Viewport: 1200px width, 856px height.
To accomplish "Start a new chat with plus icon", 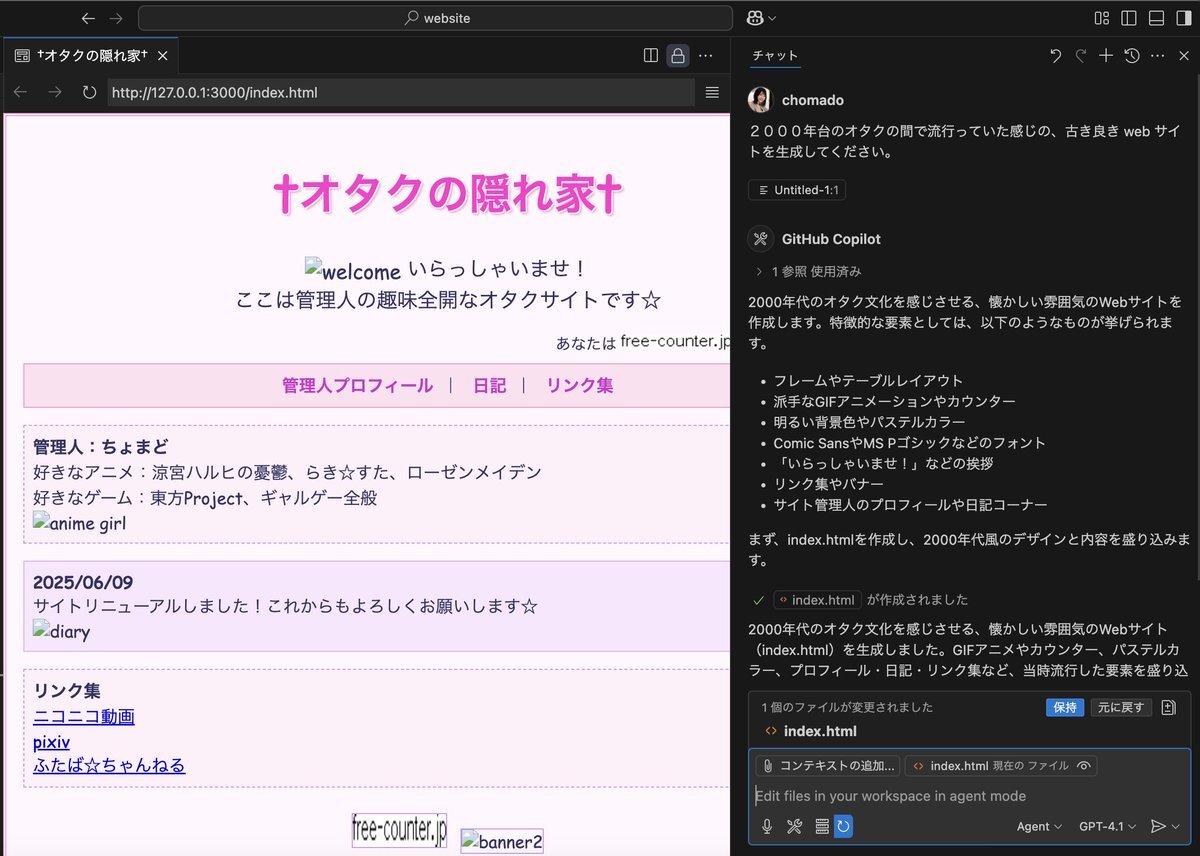I will (x=1106, y=56).
